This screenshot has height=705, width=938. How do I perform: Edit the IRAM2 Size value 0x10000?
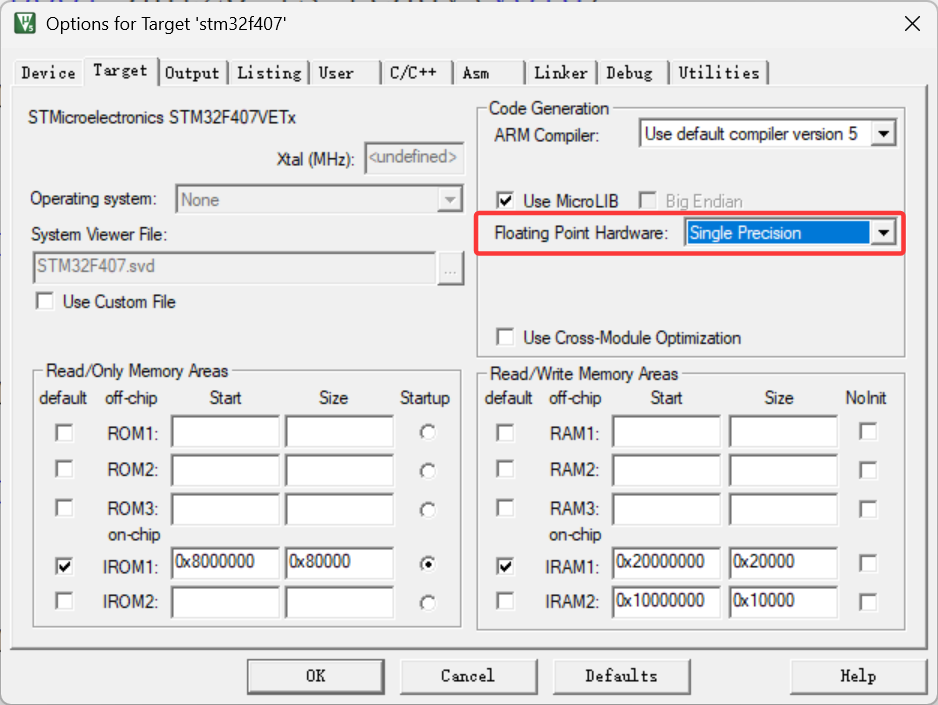click(x=783, y=602)
